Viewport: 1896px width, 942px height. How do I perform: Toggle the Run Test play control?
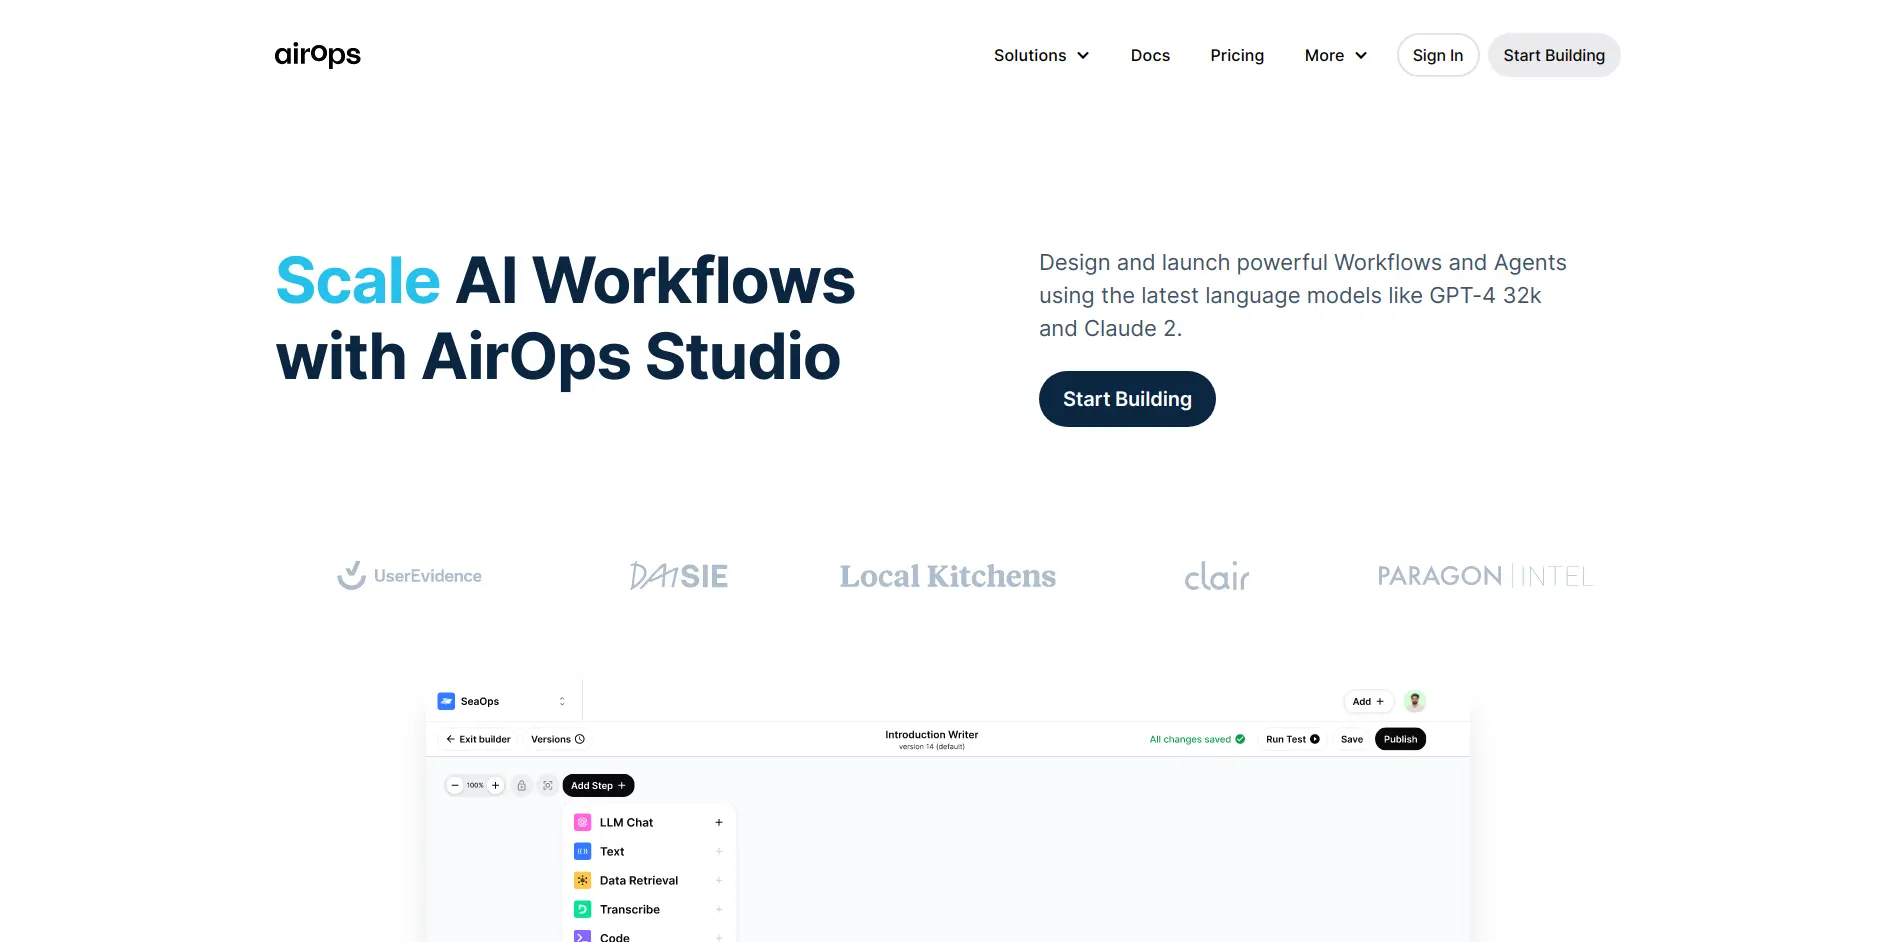[x=1316, y=739]
